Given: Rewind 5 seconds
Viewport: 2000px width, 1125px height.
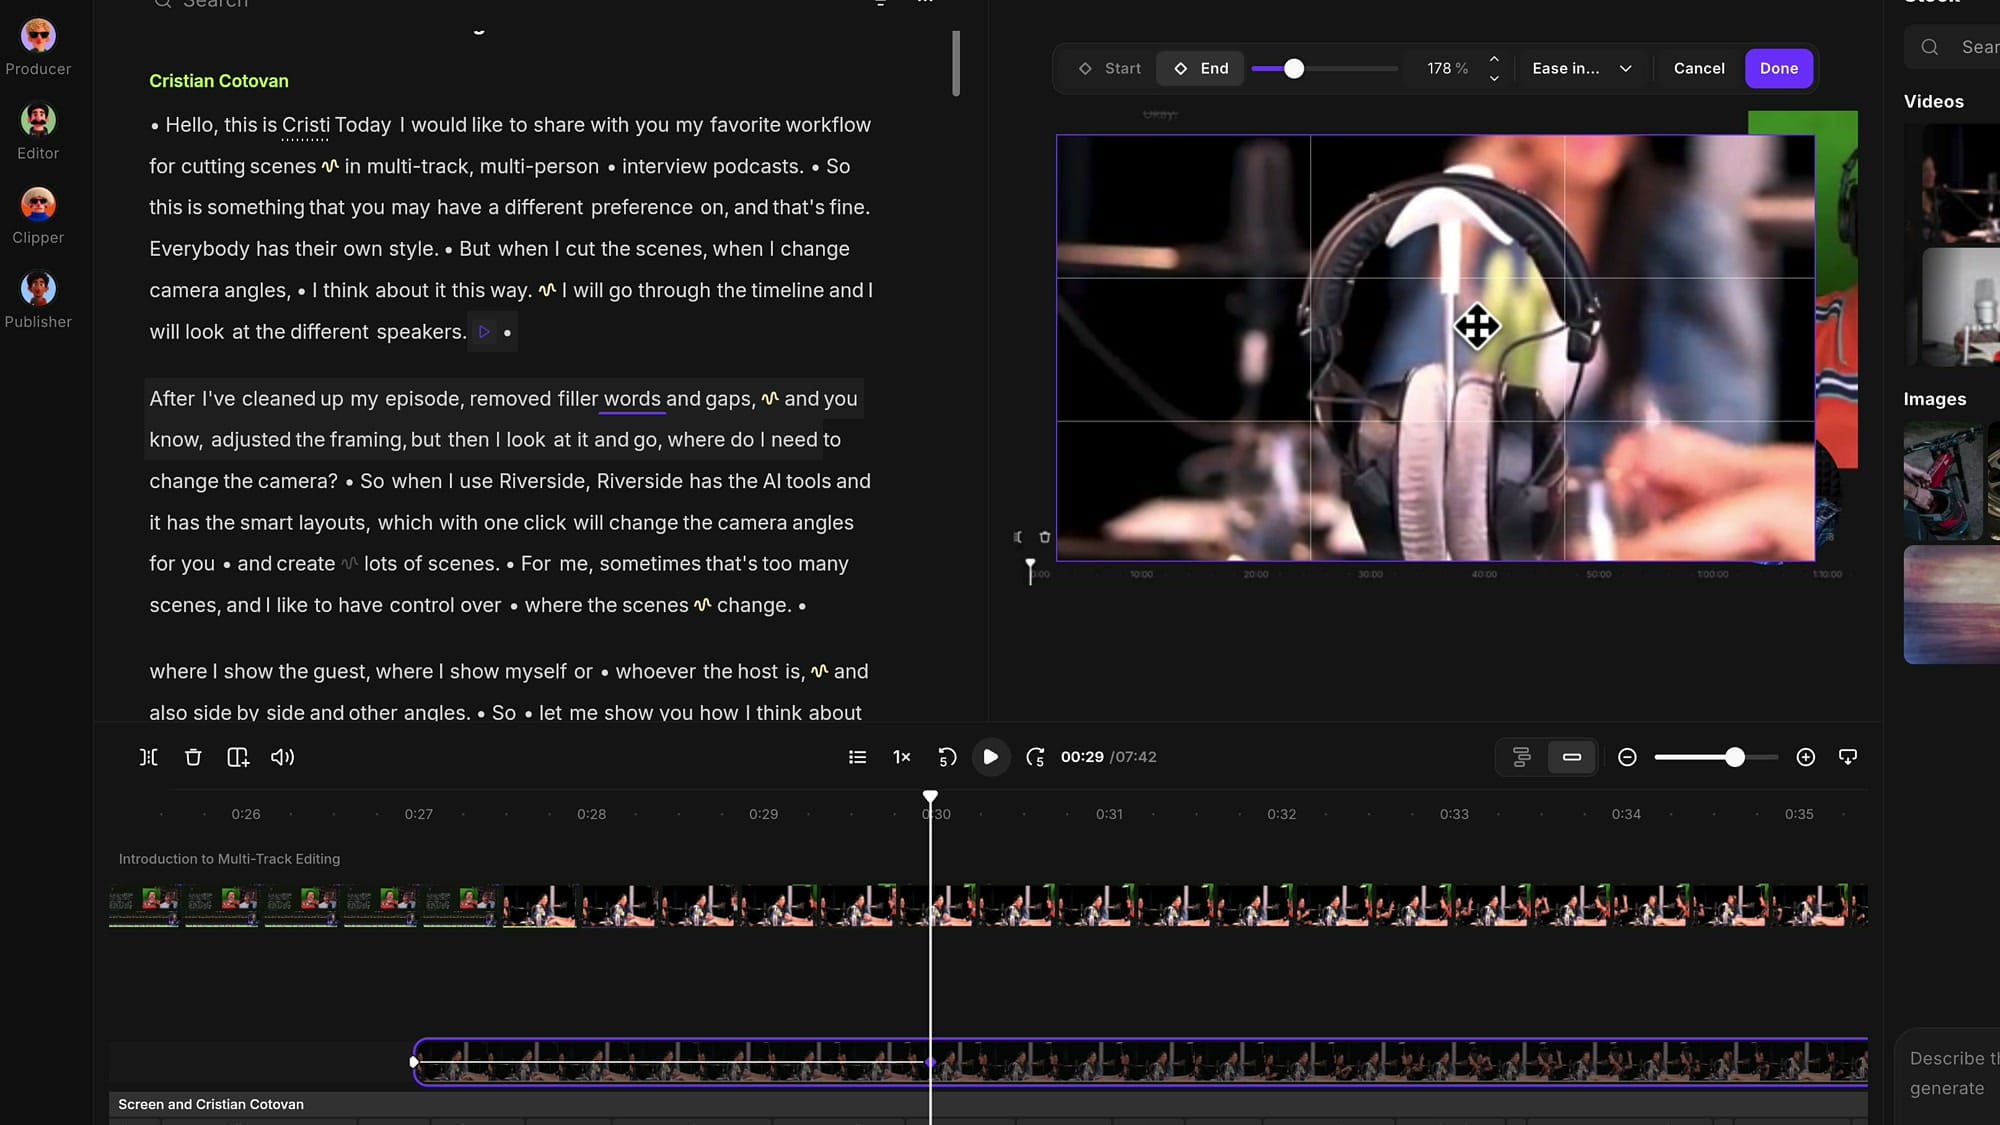Looking at the screenshot, I should 947,757.
